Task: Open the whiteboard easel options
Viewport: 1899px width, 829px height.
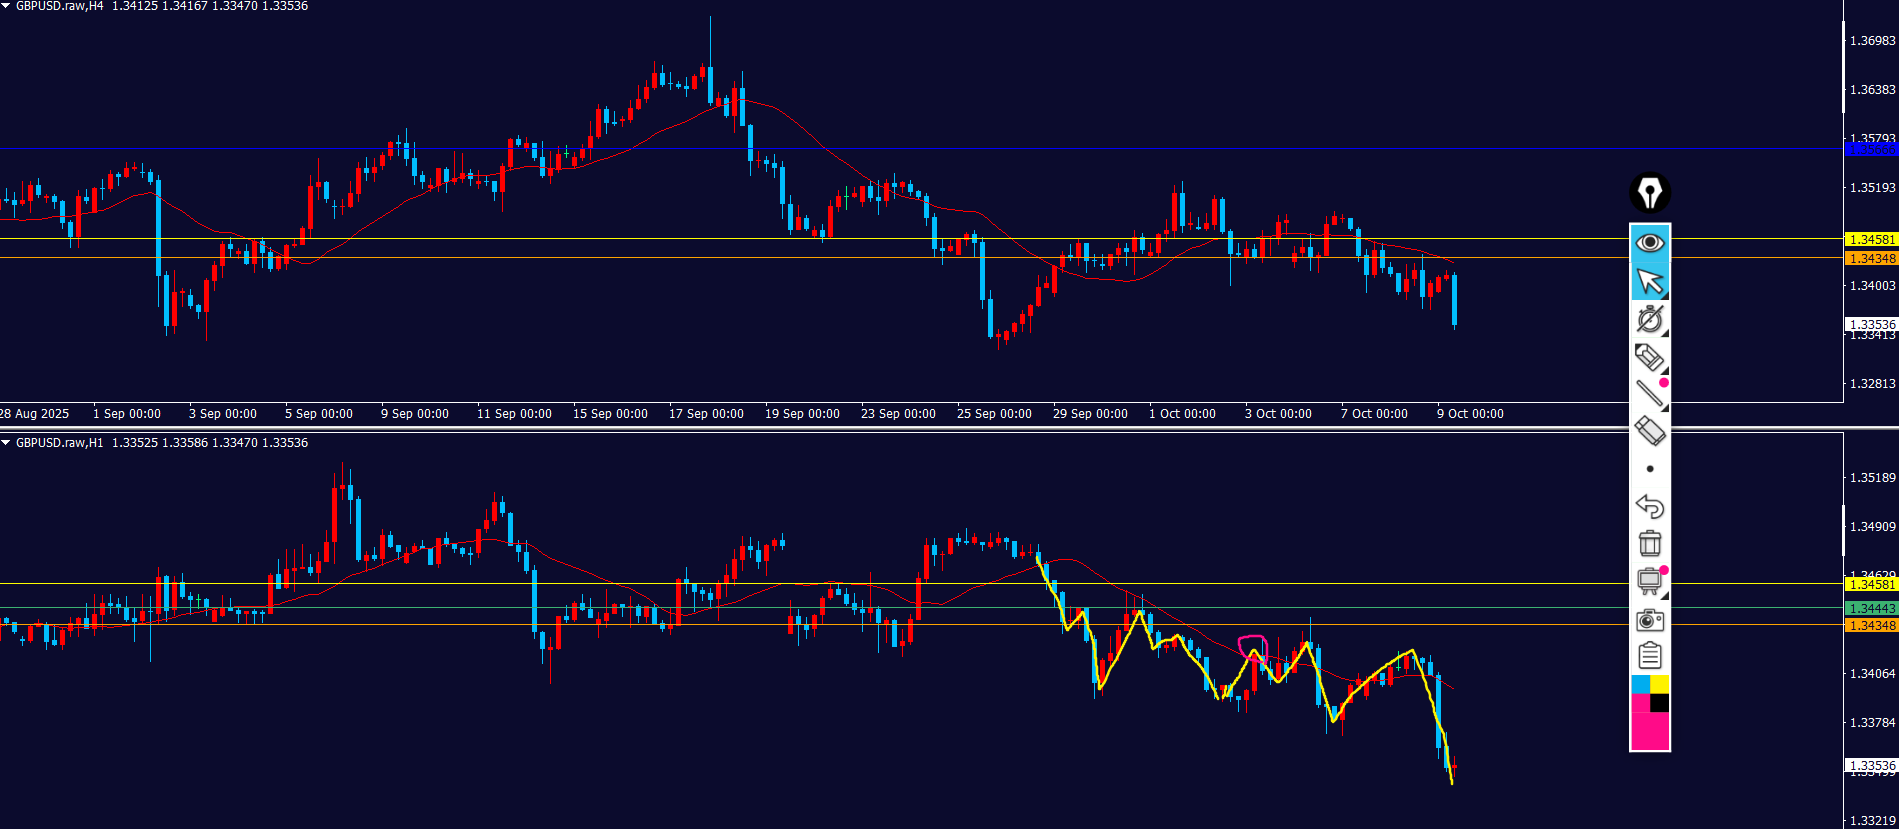Action: pyautogui.click(x=1649, y=581)
